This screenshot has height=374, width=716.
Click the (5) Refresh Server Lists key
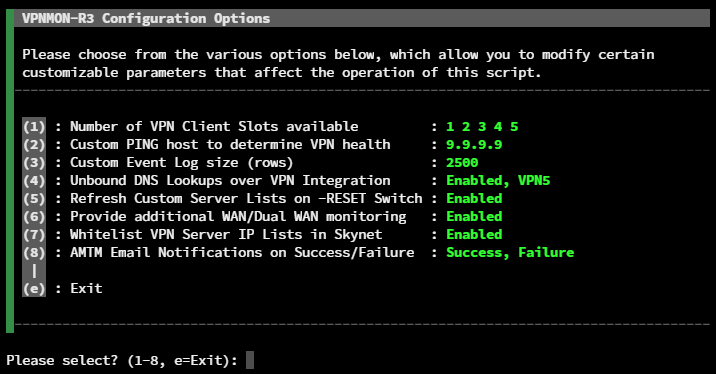tap(34, 199)
